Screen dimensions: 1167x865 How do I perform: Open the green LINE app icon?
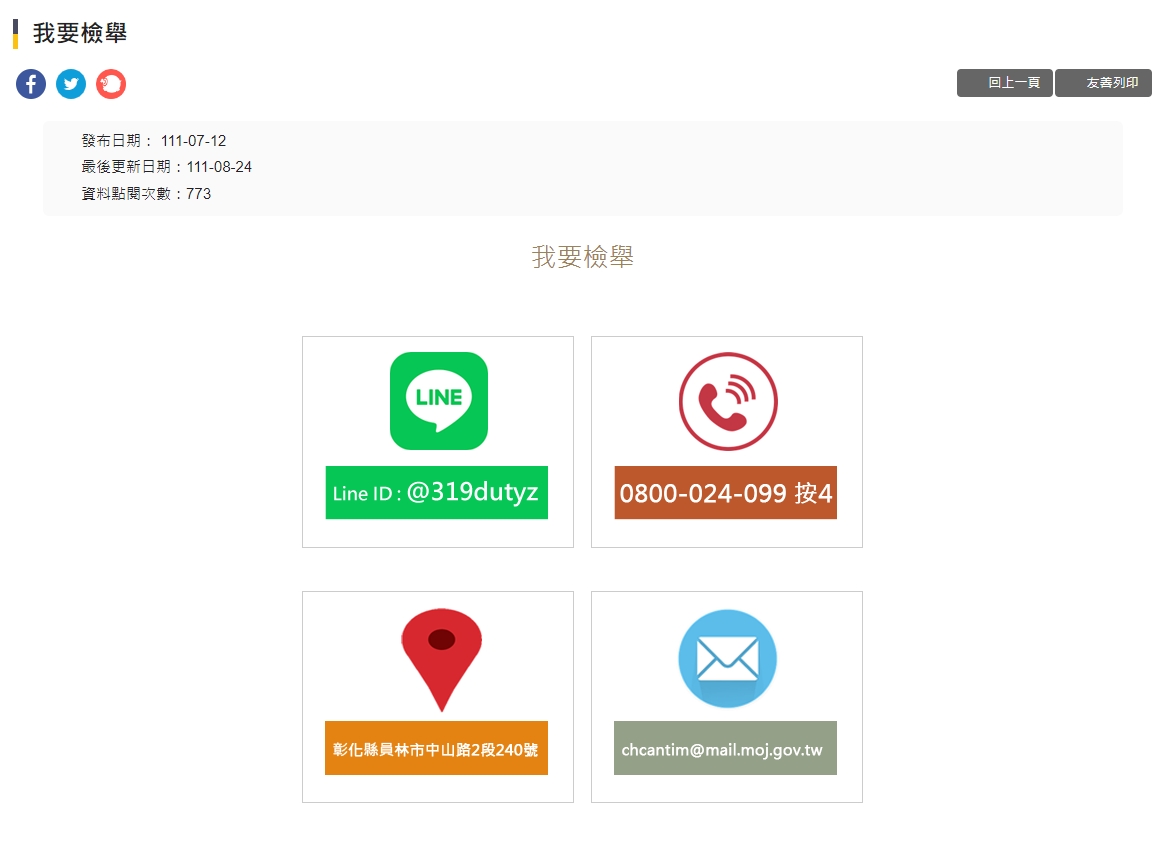[x=439, y=400]
